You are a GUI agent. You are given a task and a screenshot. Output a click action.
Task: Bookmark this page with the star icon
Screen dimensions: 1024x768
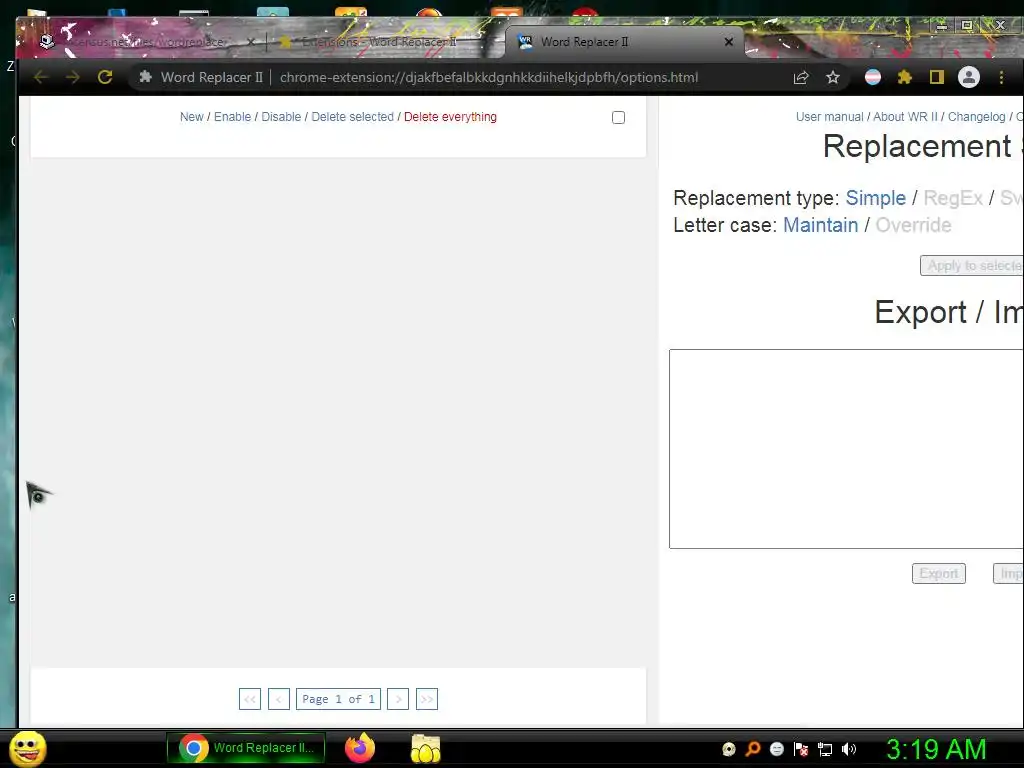point(833,78)
